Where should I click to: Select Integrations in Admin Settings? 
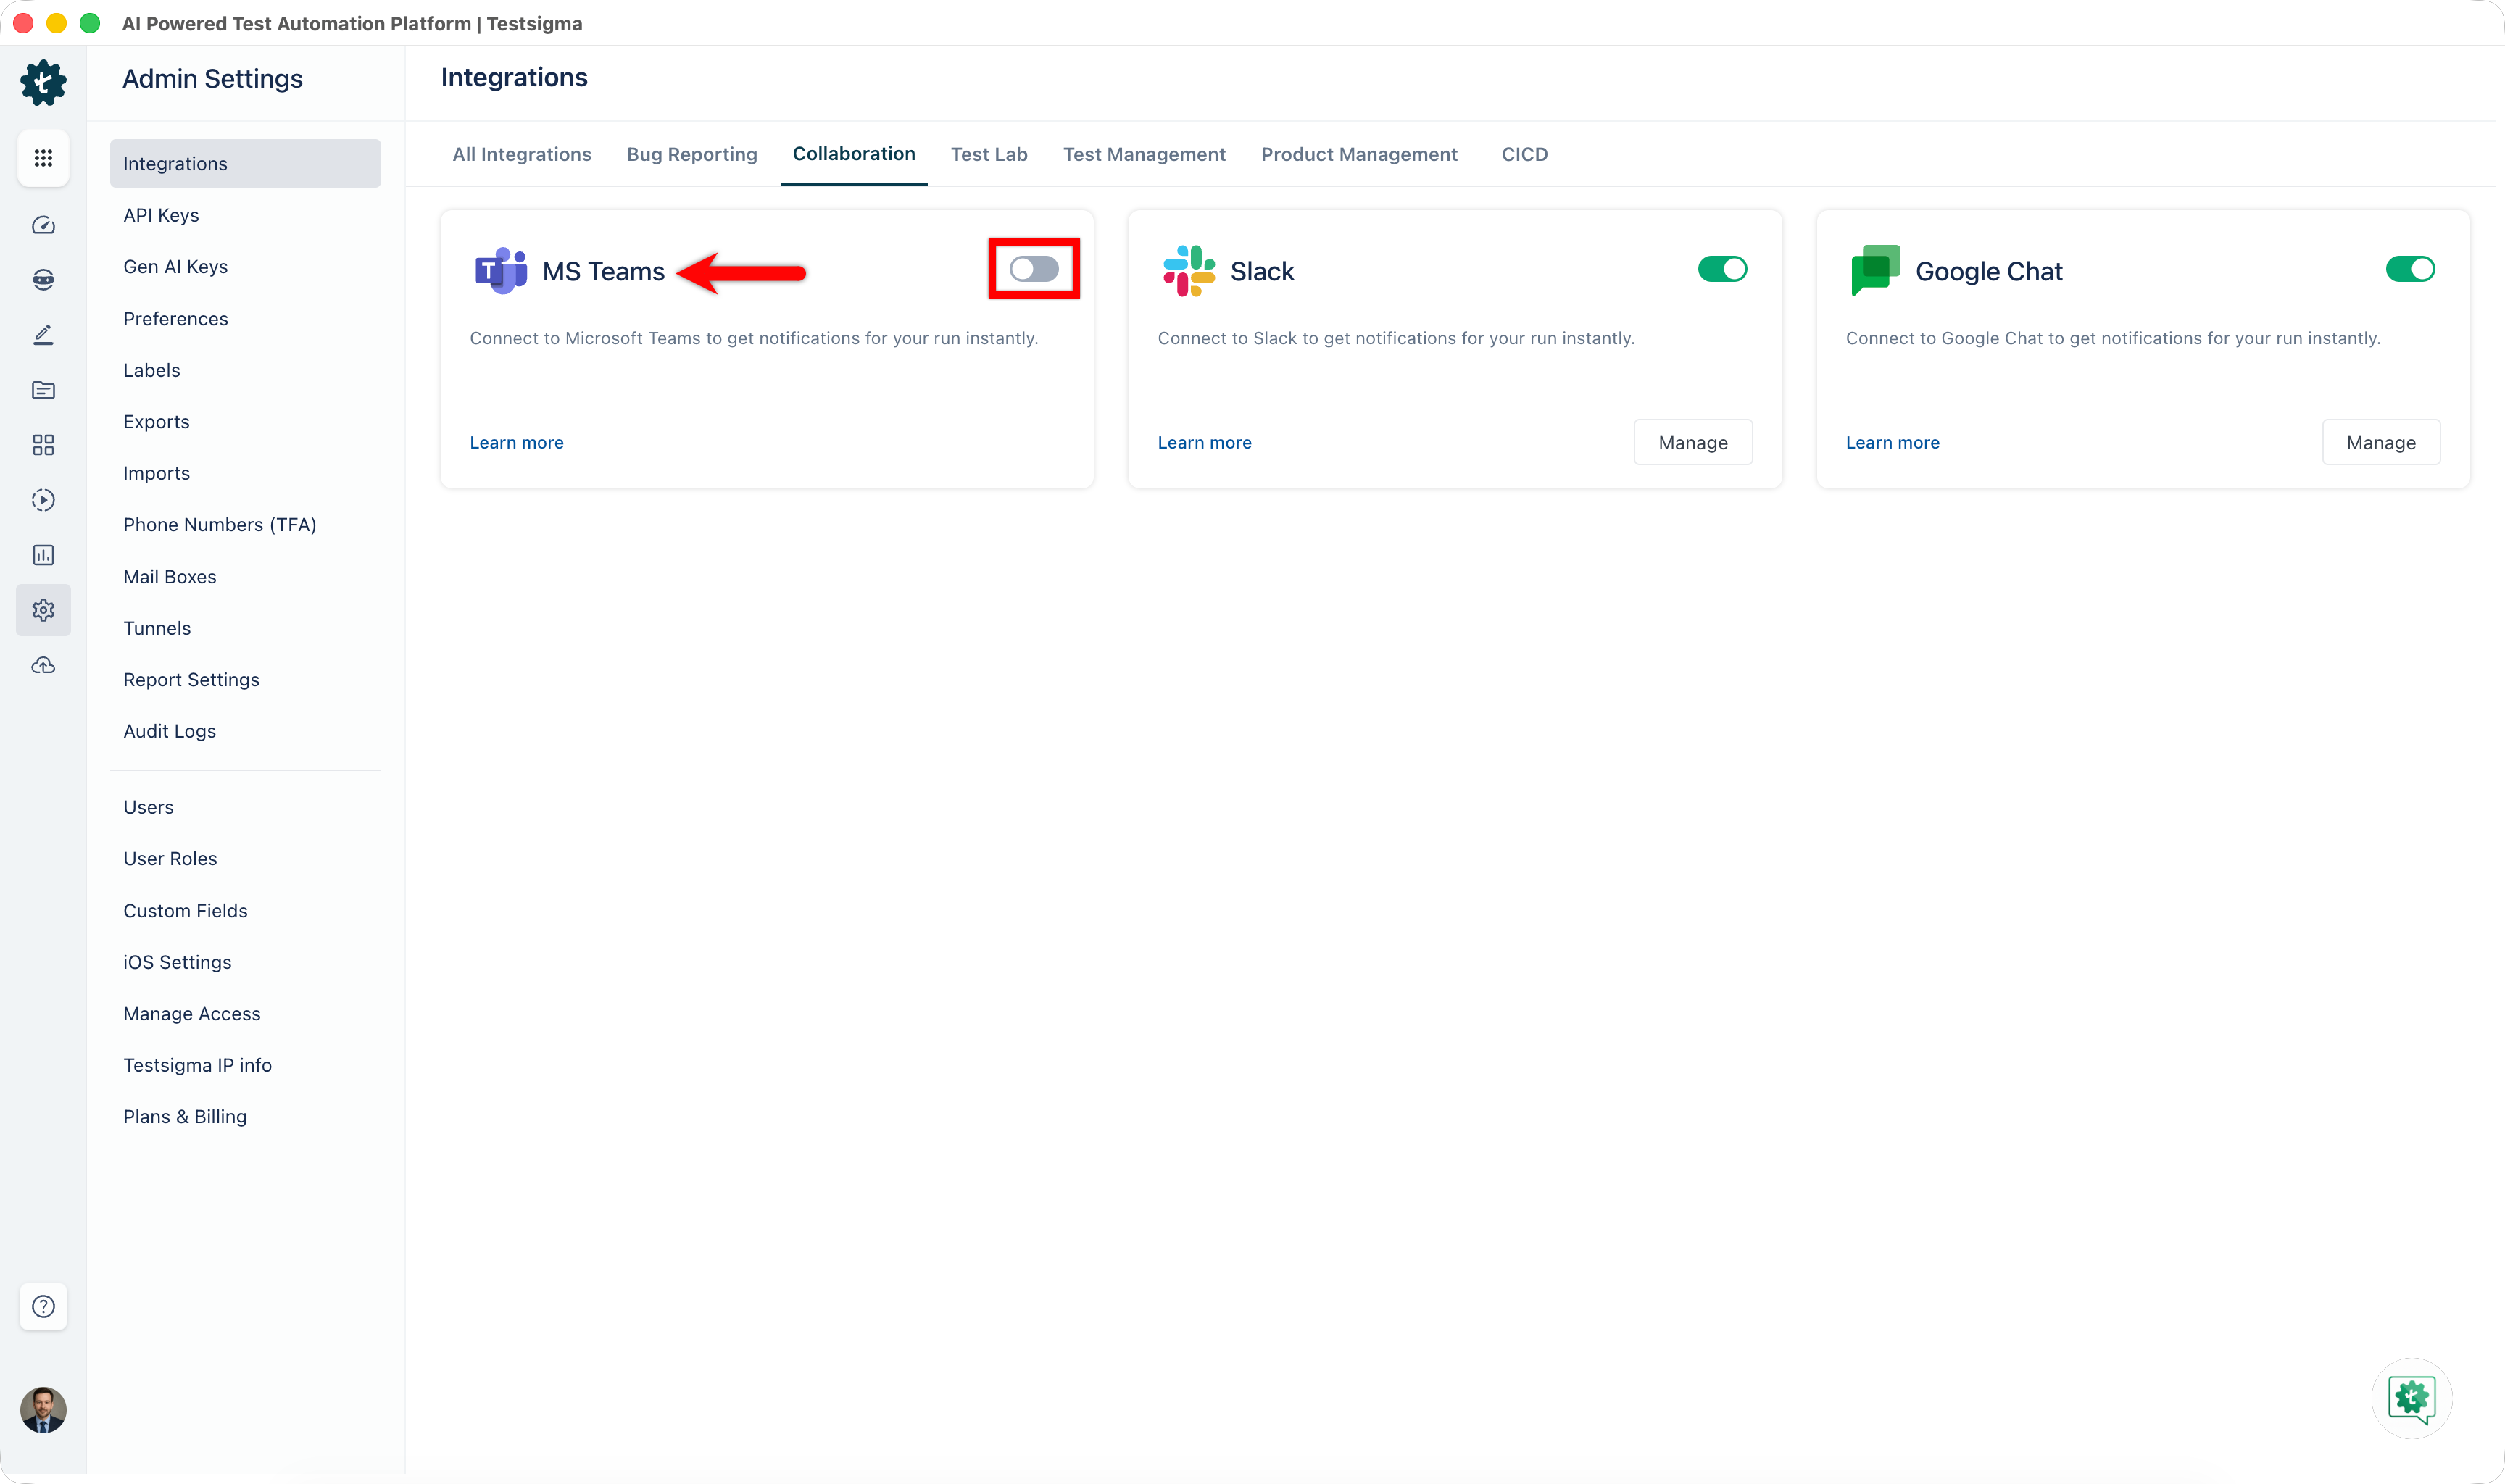pyautogui.click(x=245, y=163)
